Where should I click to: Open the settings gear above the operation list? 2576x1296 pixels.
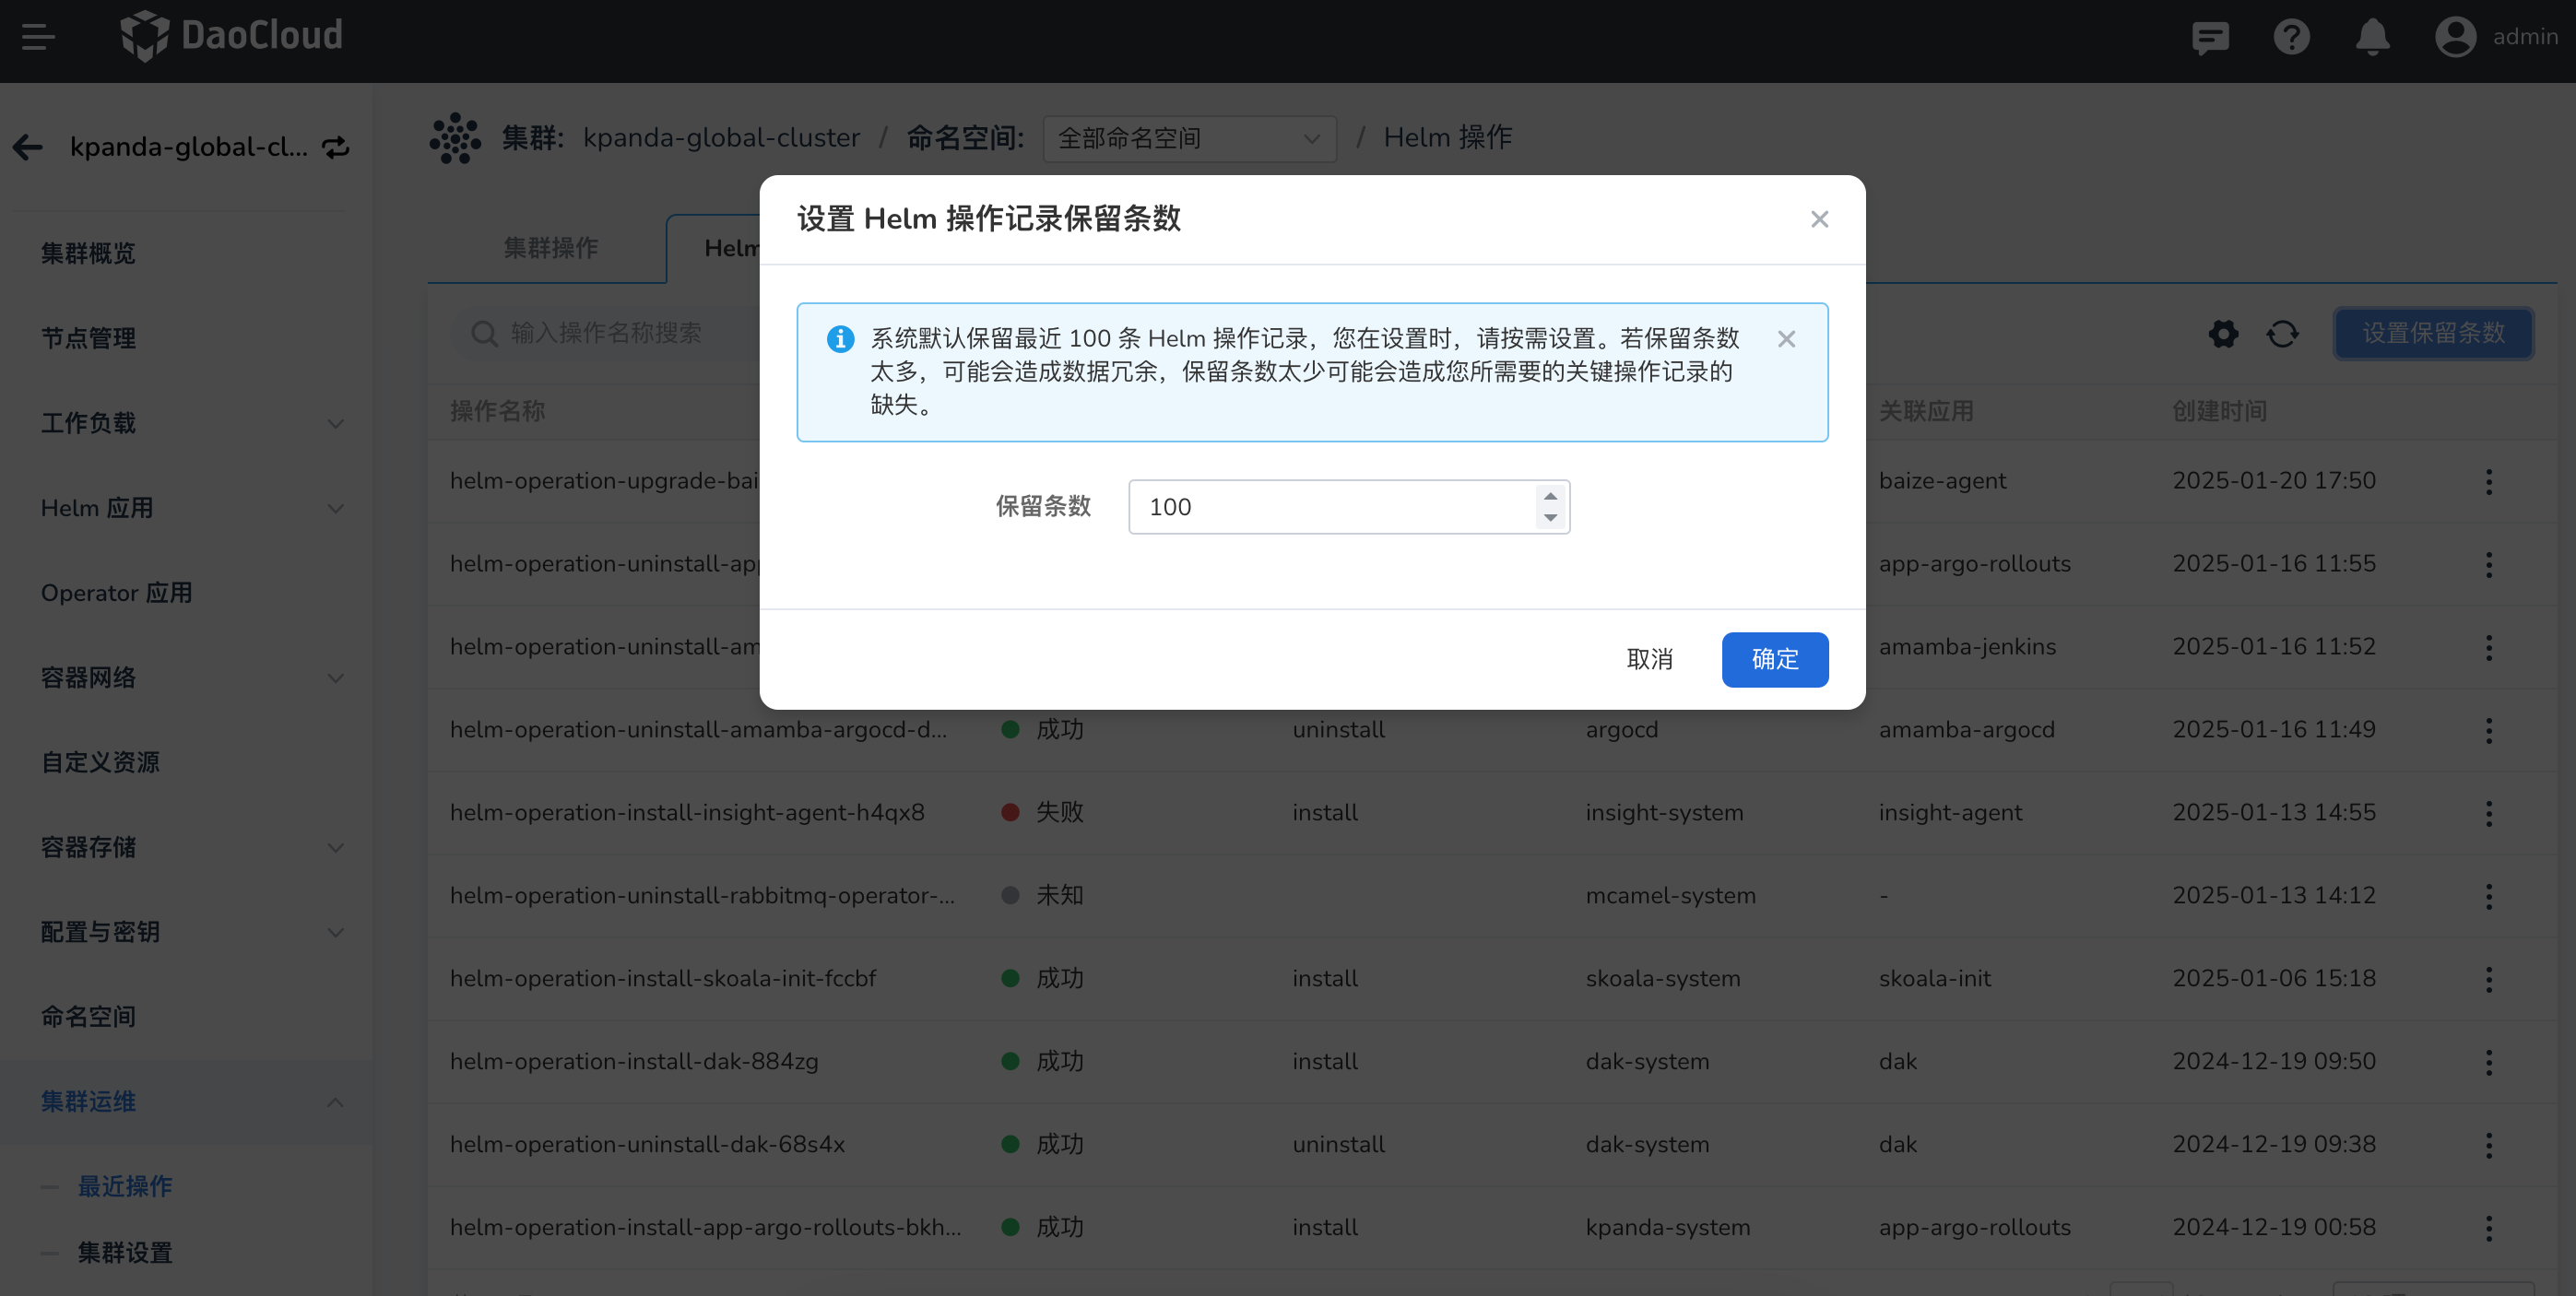pyautogui.click(x=2223, y=334)
